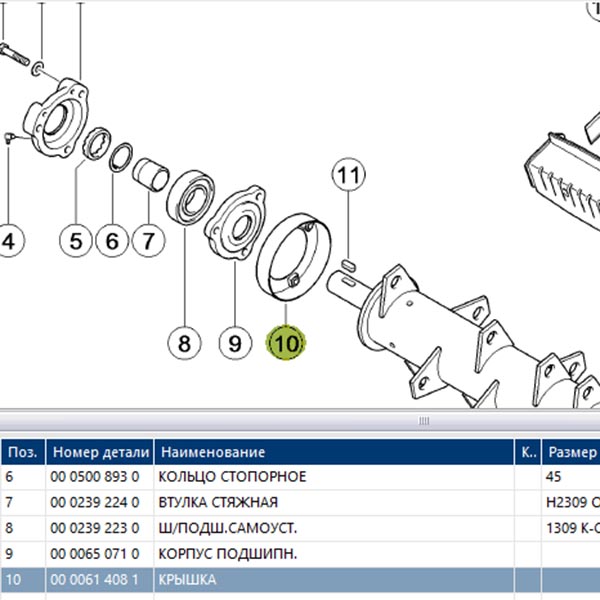The height and width of the screenshot is (600, 600).
Task: Select position callout 10 in diagram
Action: pos(286,342)
